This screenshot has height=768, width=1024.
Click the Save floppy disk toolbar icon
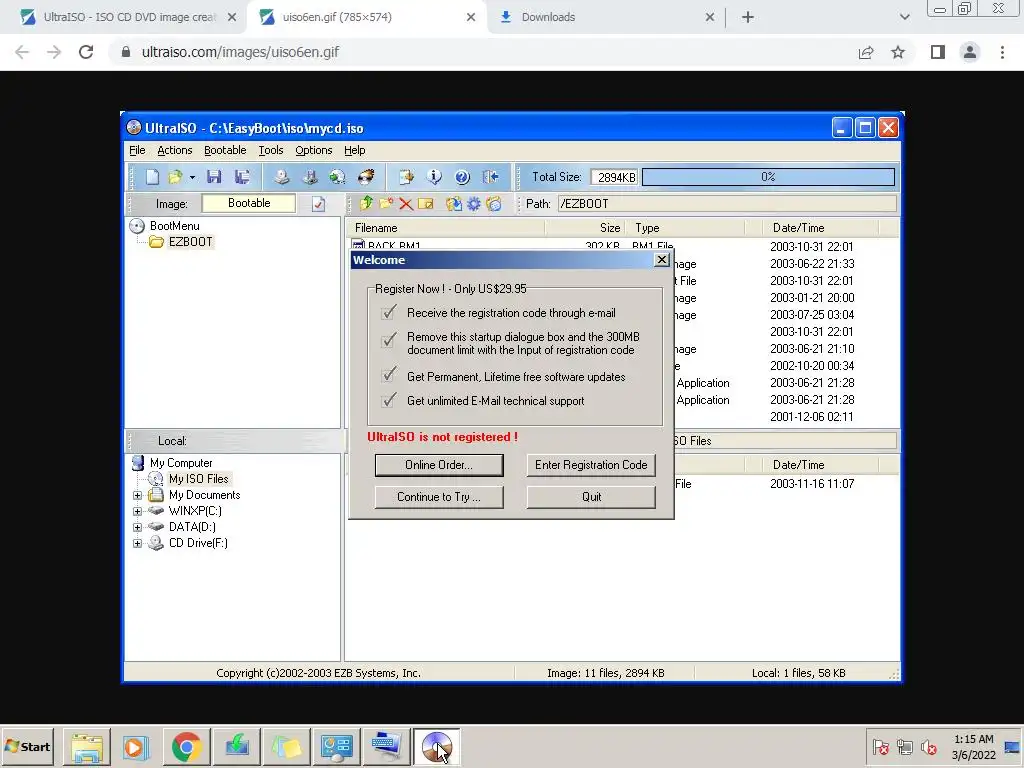click(214, 177)
